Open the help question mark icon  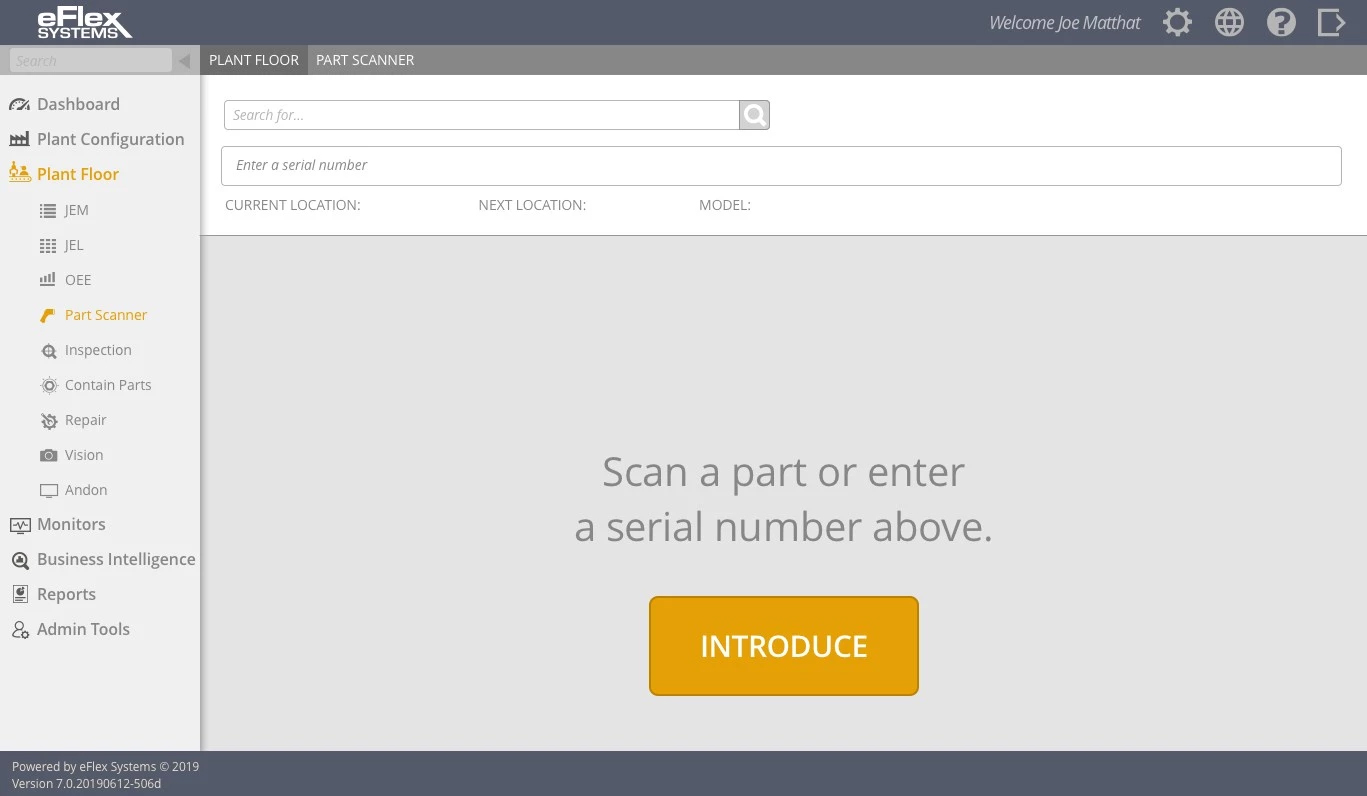pyautogui.click(x=1281, y=22)
